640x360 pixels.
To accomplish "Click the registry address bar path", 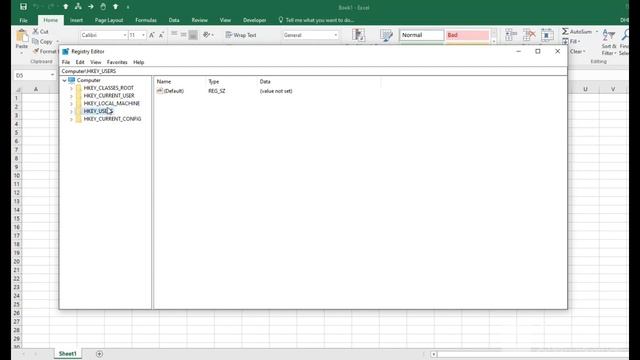I will pos(313,71).
